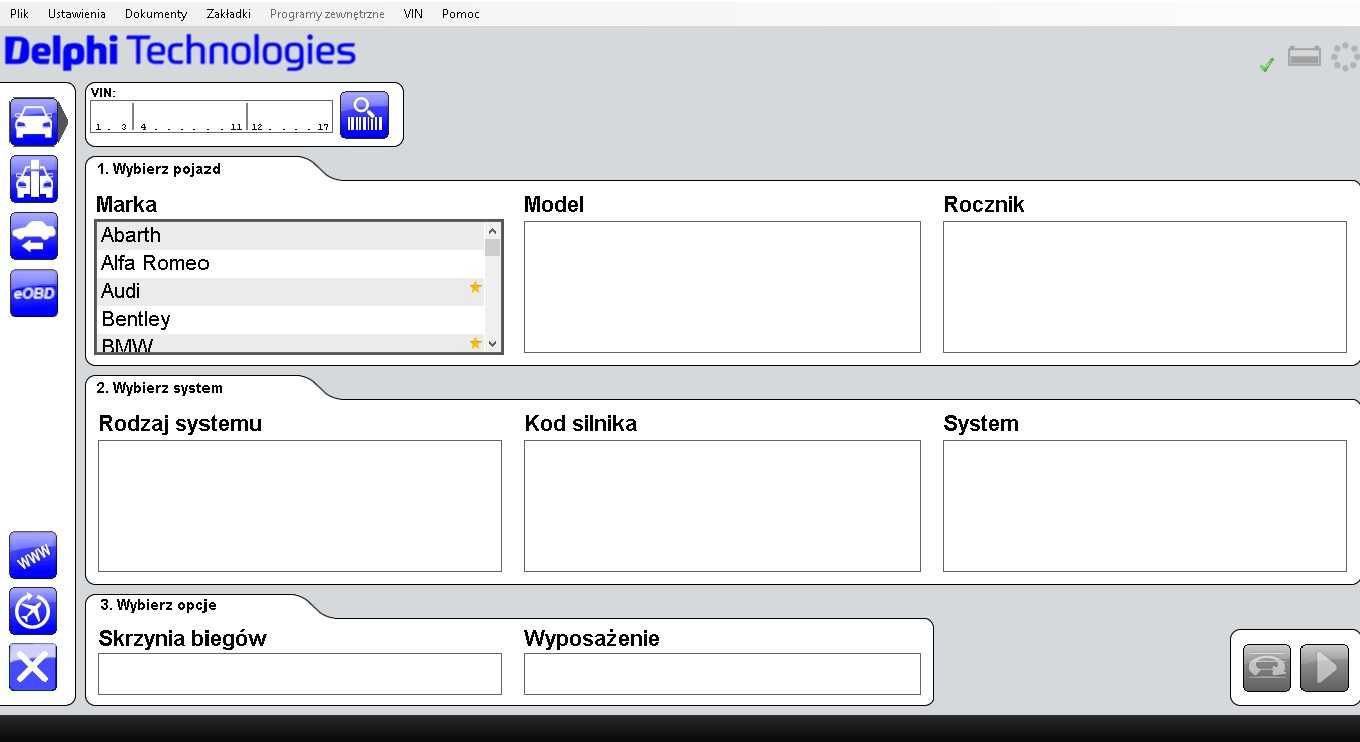Click the flight recorder airplane icon
Image resolution: width=1360 pixels, height=742 pixels.
point(33,611)
